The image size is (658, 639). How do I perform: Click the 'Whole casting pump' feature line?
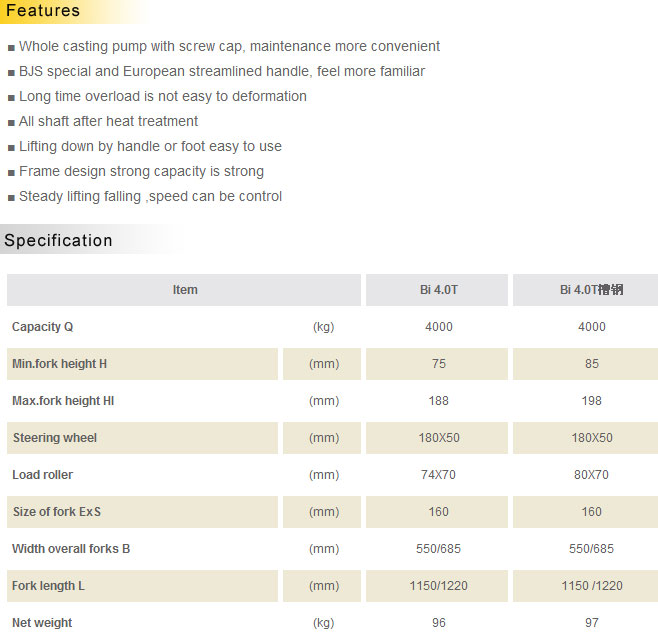pos(229,46)
